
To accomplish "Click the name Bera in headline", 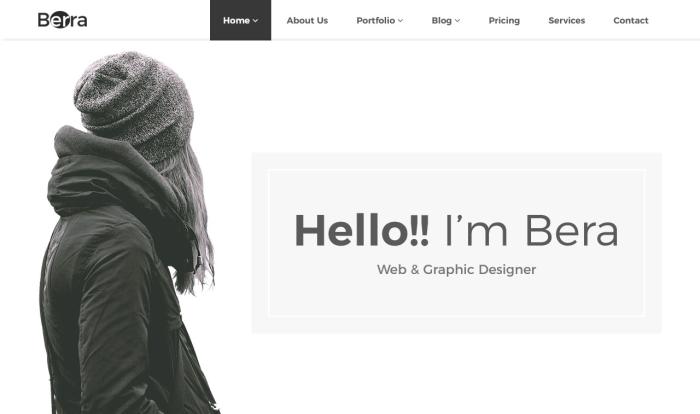I will click(572, 230).
